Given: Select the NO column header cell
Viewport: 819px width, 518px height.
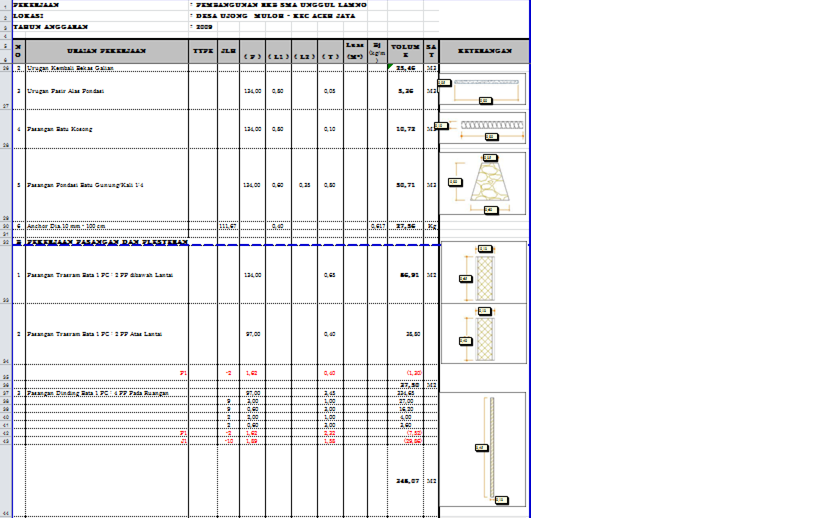Looking at the screenshot, I should pyautogui.click(x=18, y=51).
